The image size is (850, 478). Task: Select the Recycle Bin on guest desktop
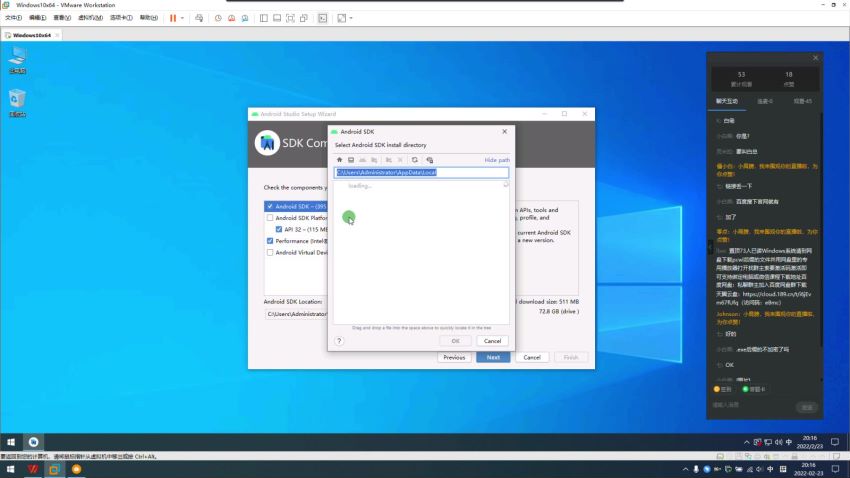coord(17,103)
